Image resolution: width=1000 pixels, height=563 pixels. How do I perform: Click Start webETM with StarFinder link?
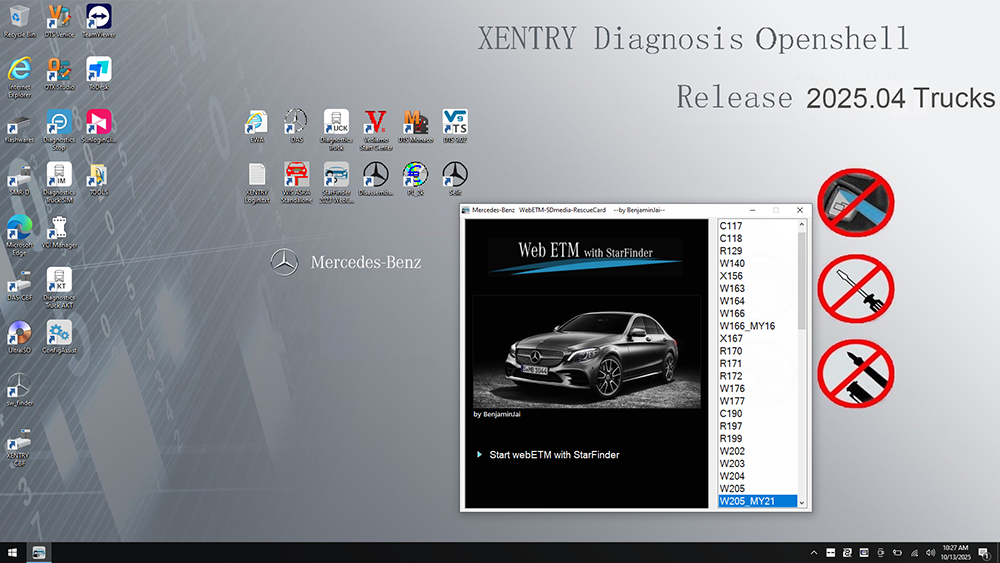tap(553, 455)
